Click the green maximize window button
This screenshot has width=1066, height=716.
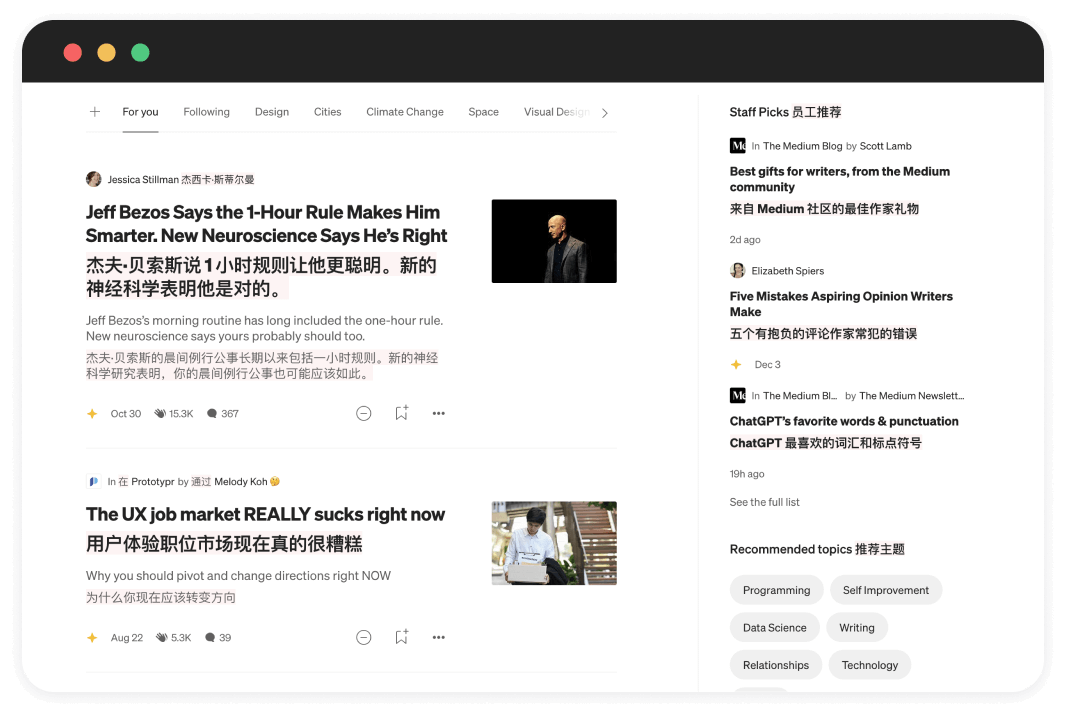click(140, 52)
